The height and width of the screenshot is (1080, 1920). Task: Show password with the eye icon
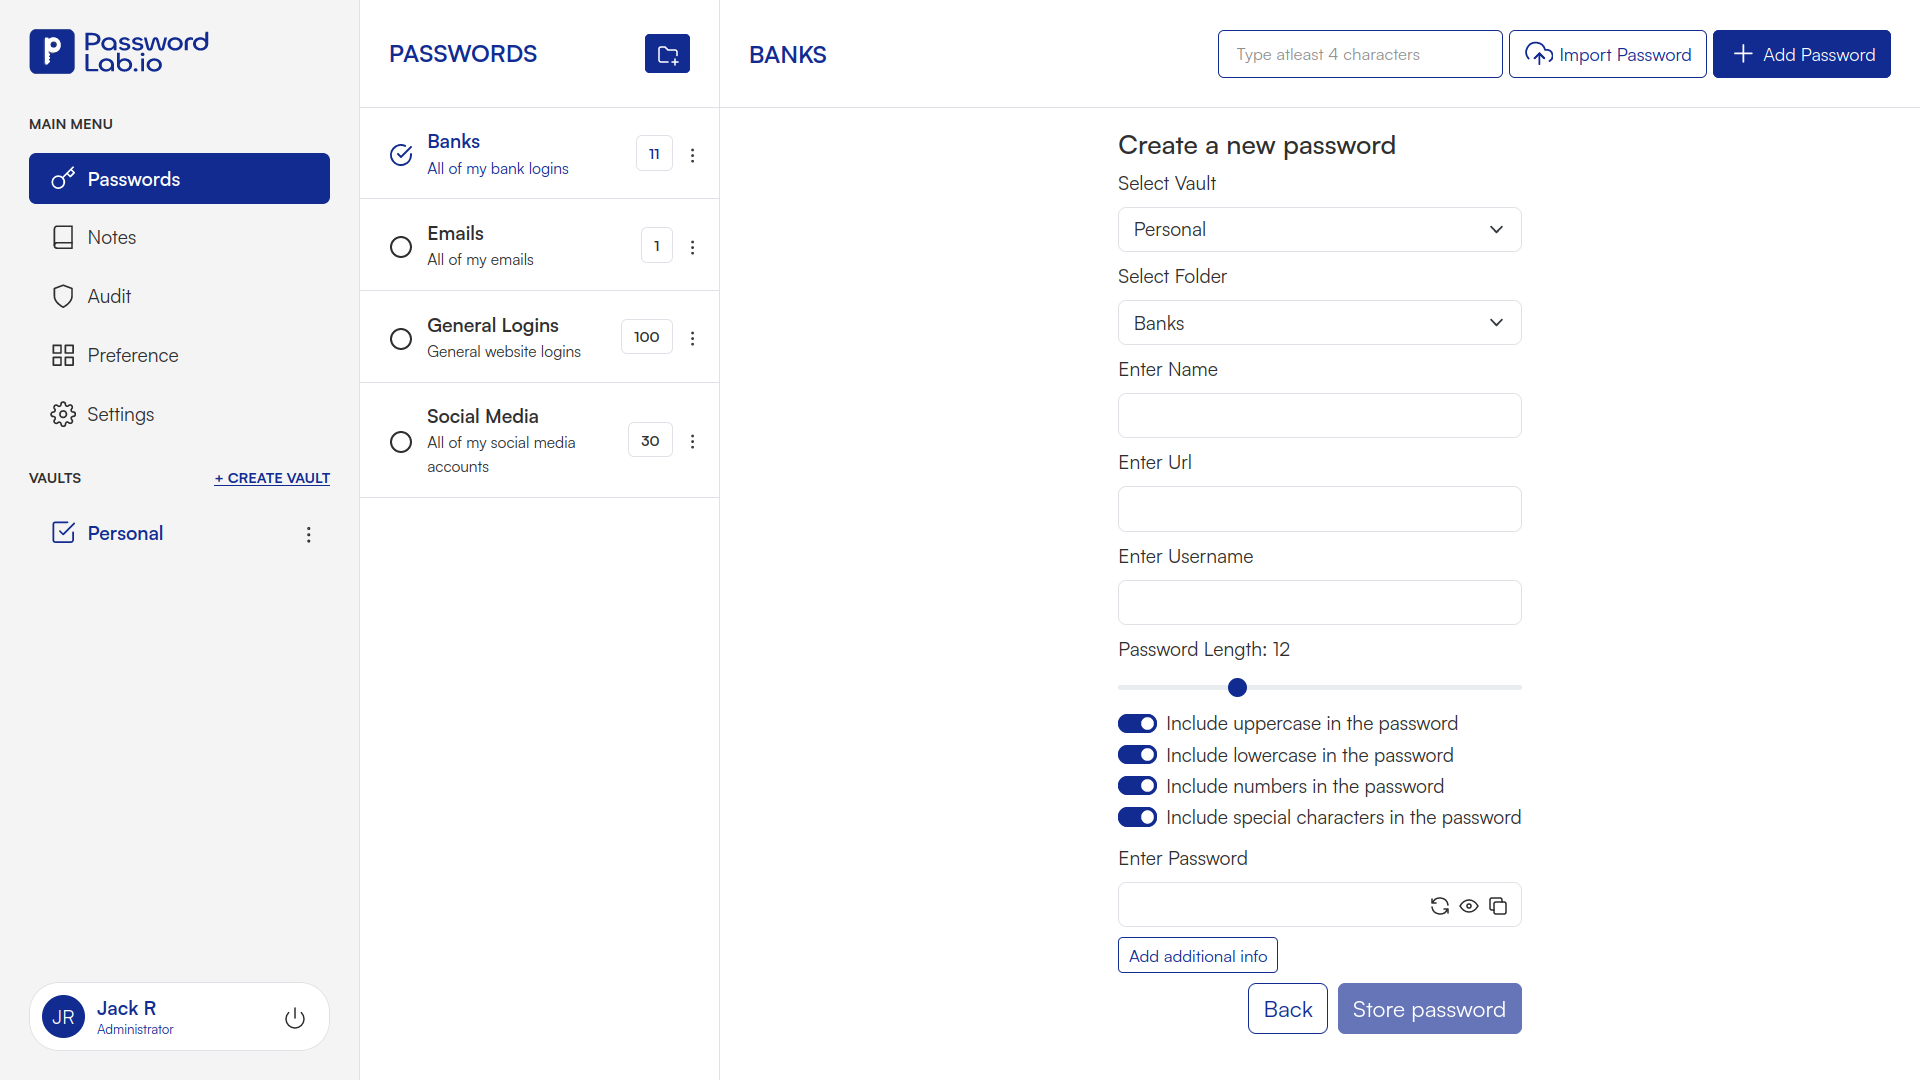pyautogui.click(x=1469, y=906)
